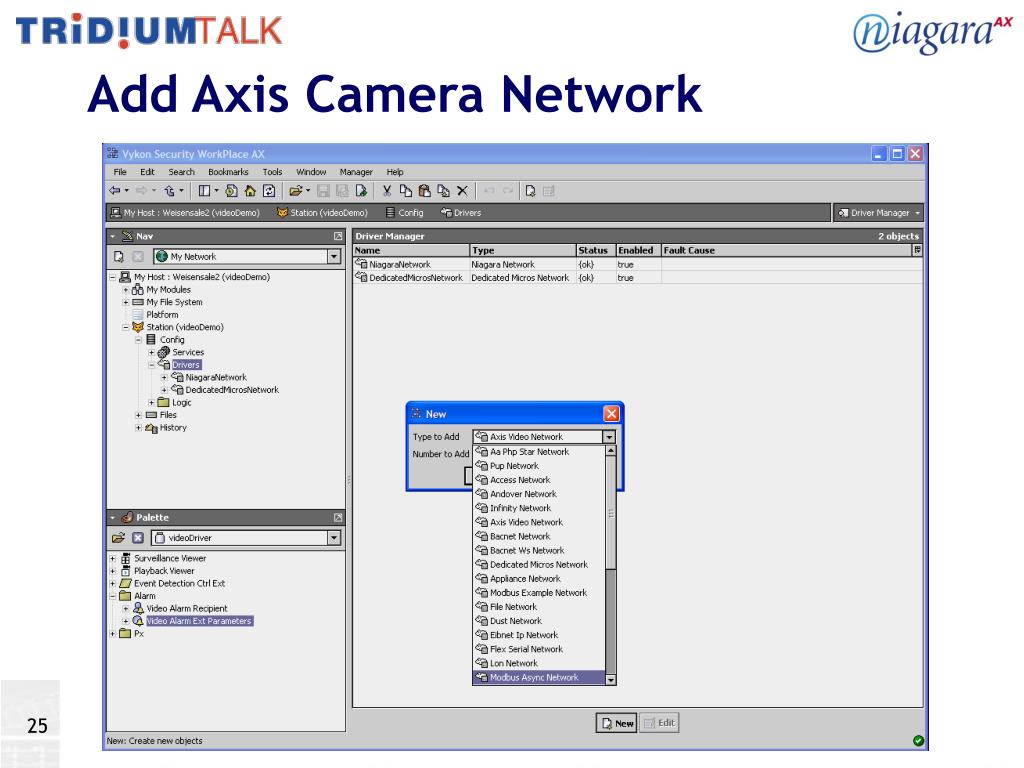Click the green status icon in status bar
The width and height of the screenshot is (1024, 768).
[x=918, y=740]
